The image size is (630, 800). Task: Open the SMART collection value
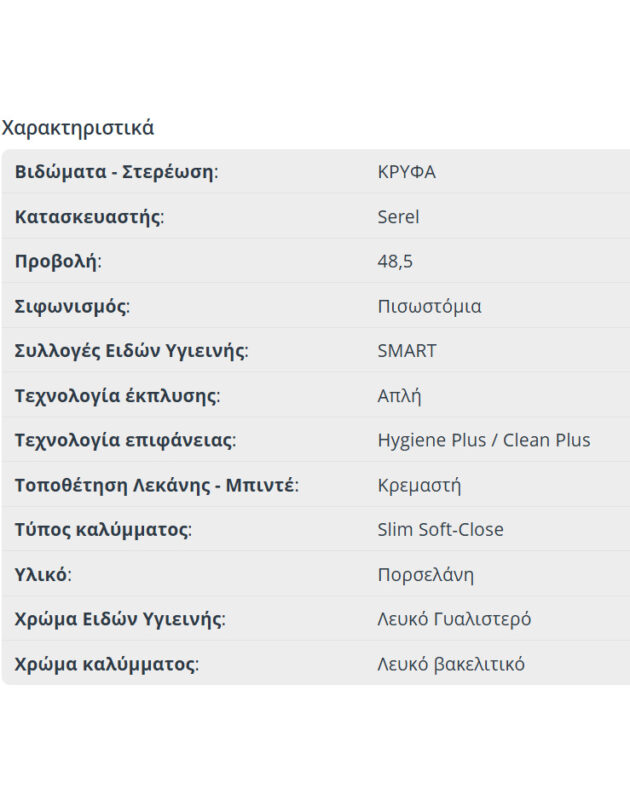pos(407,351)
